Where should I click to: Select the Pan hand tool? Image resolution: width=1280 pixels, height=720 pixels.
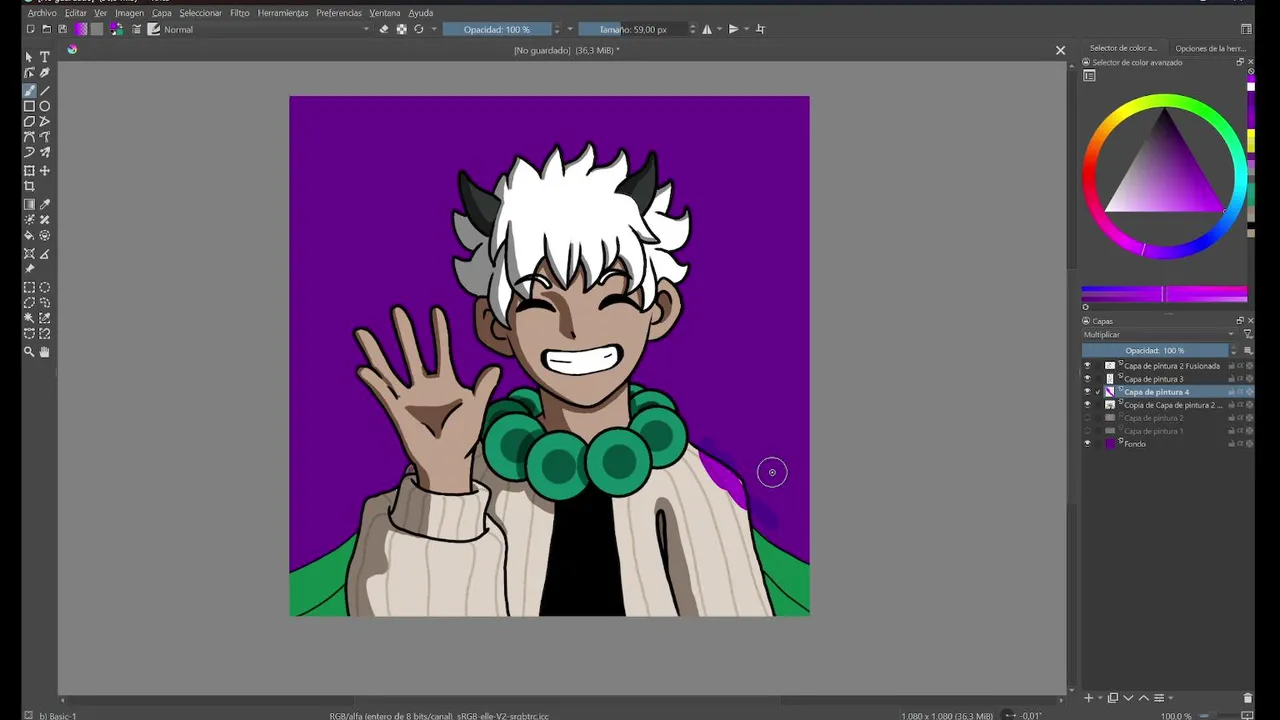[x=45, y=351]
